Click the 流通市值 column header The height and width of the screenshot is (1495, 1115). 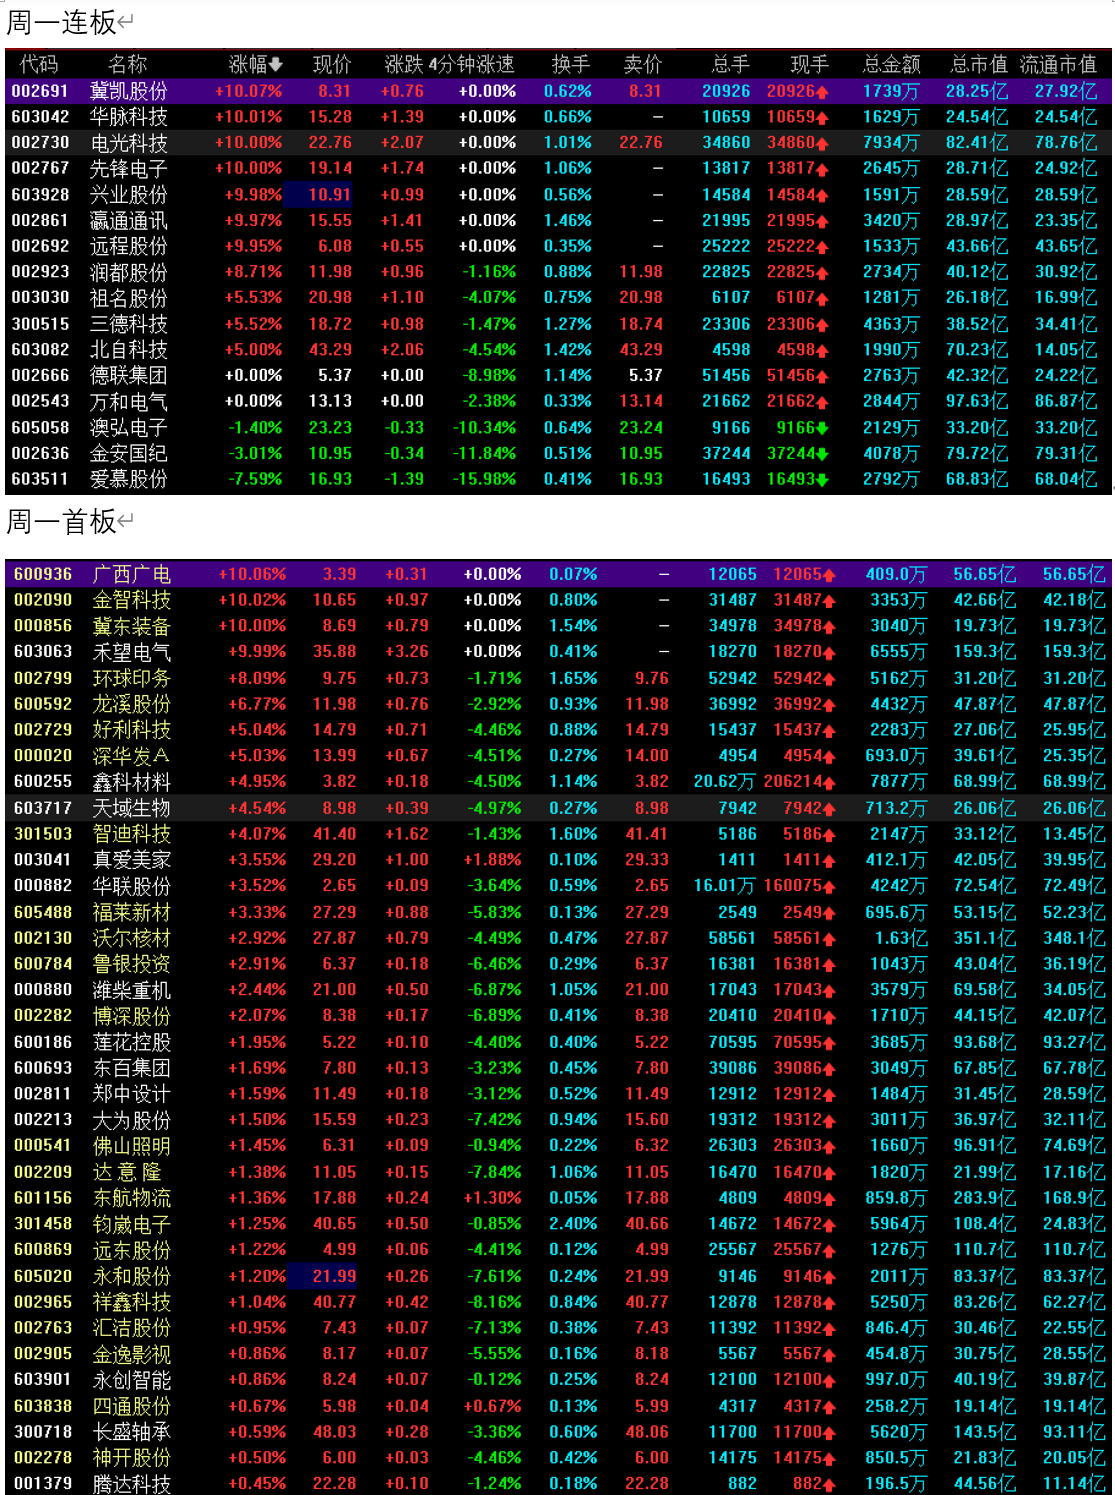[x=1058, y=64]
